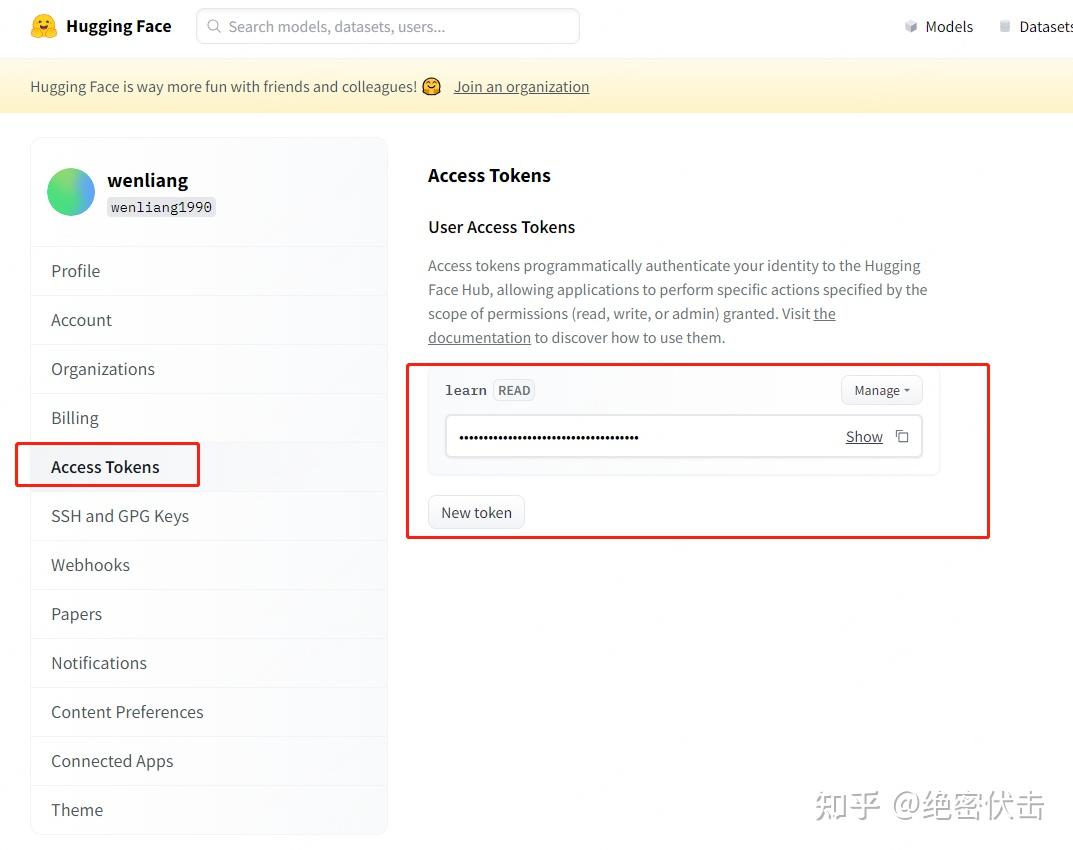Expand the Manage dropdown for learn token
The height and width of the screenshot is (850, 1073).
pyautogui.click(x=881, y=390)
